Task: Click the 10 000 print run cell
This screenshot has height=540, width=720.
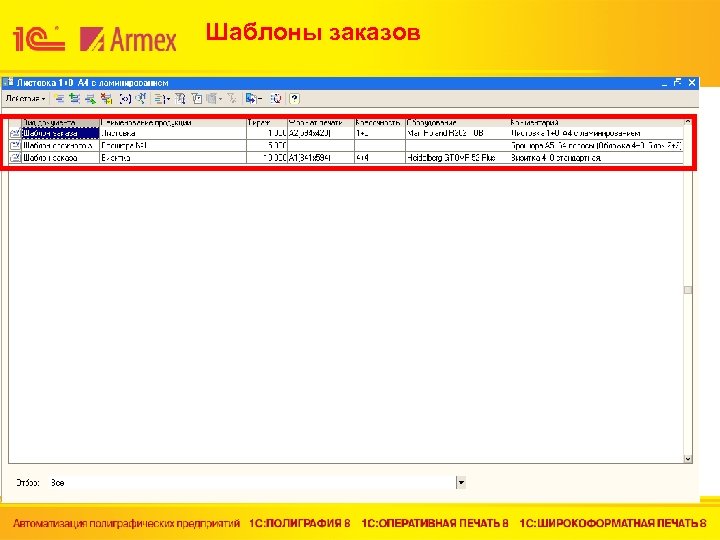Action: [267, 158]
